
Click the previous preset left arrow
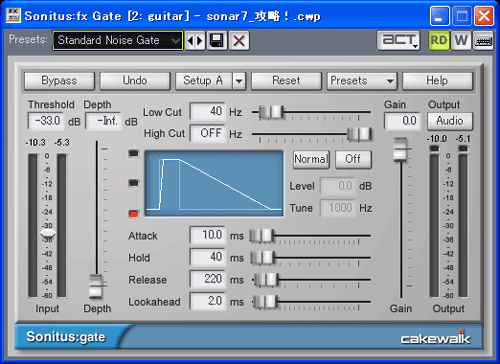[x=190, y=41]
